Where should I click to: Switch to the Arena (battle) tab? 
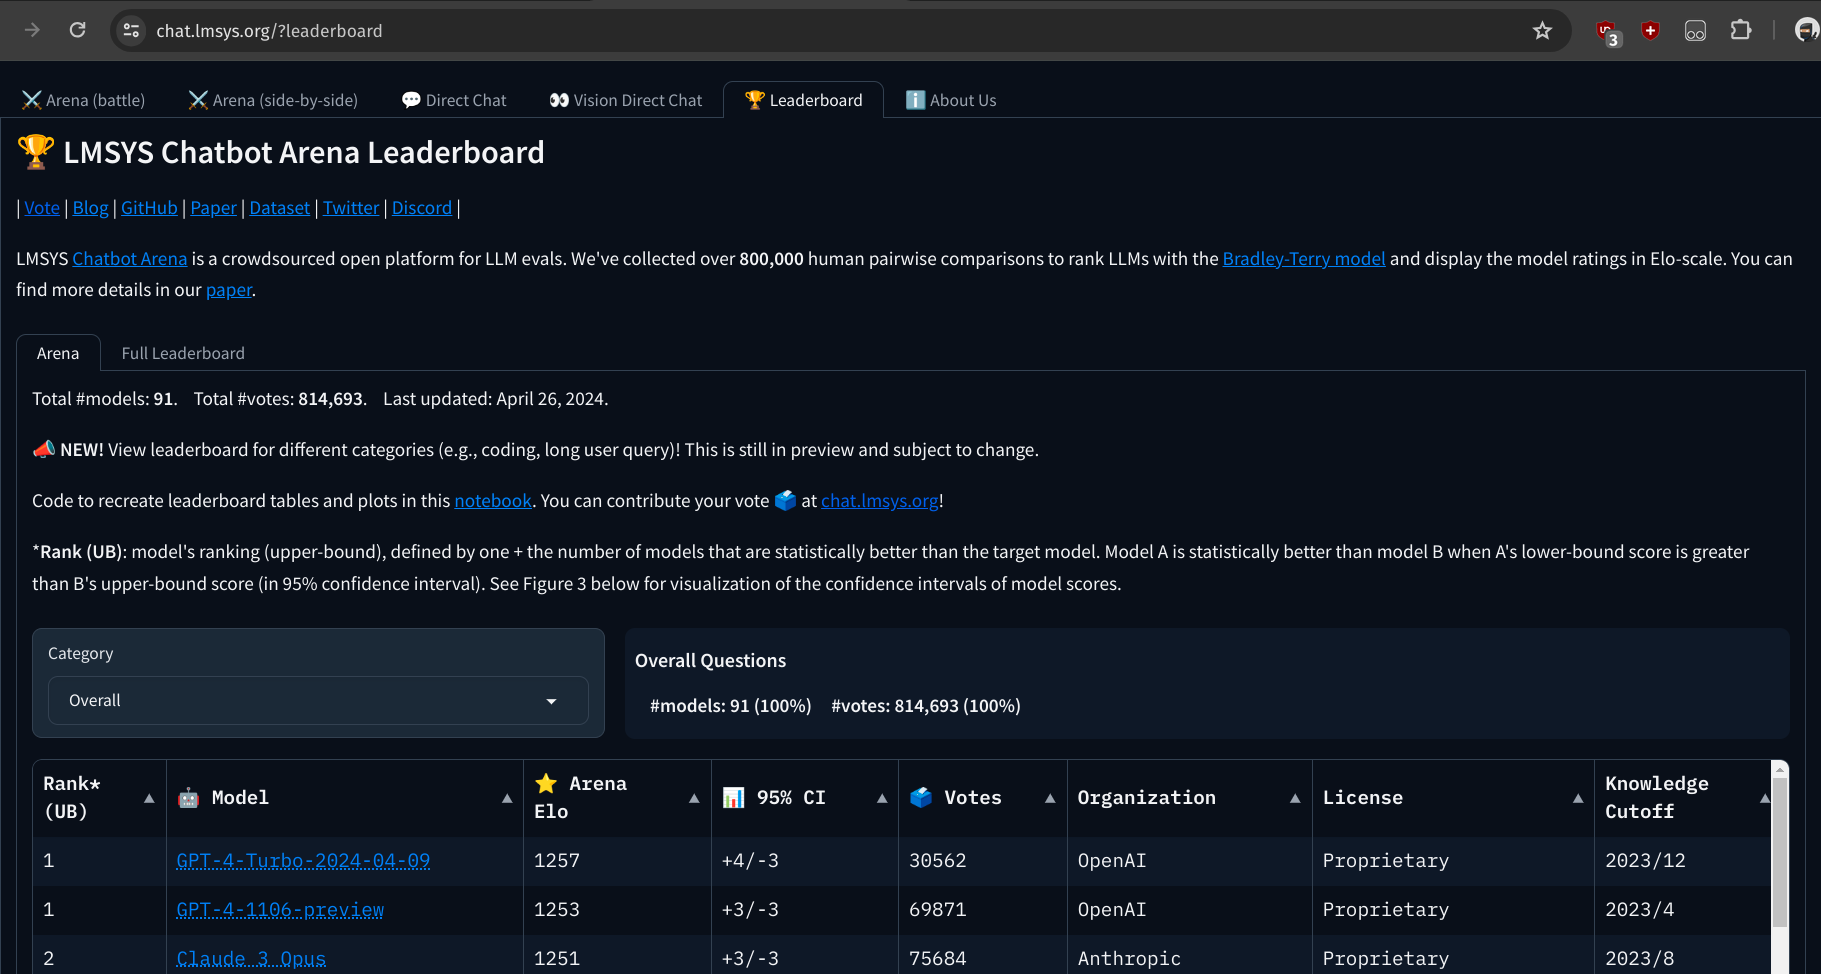click(84, 100)
